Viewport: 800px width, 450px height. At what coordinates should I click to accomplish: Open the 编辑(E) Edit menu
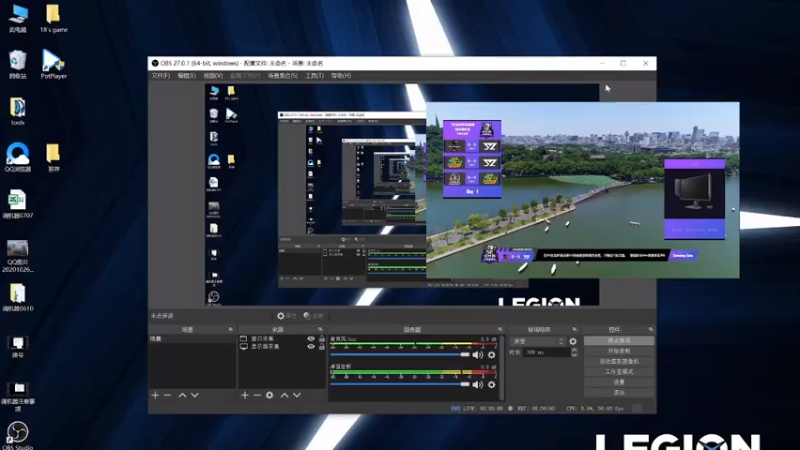(x=186, y=76)
